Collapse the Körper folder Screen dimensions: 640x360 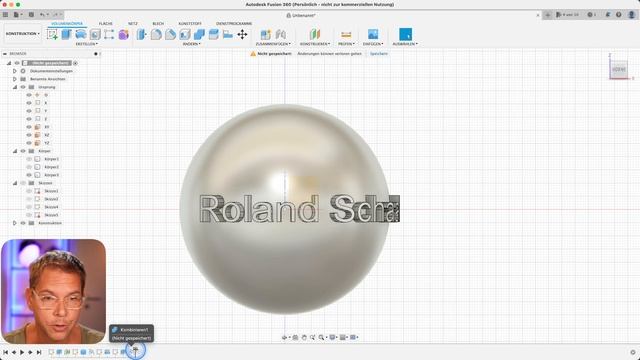point(15,151)
